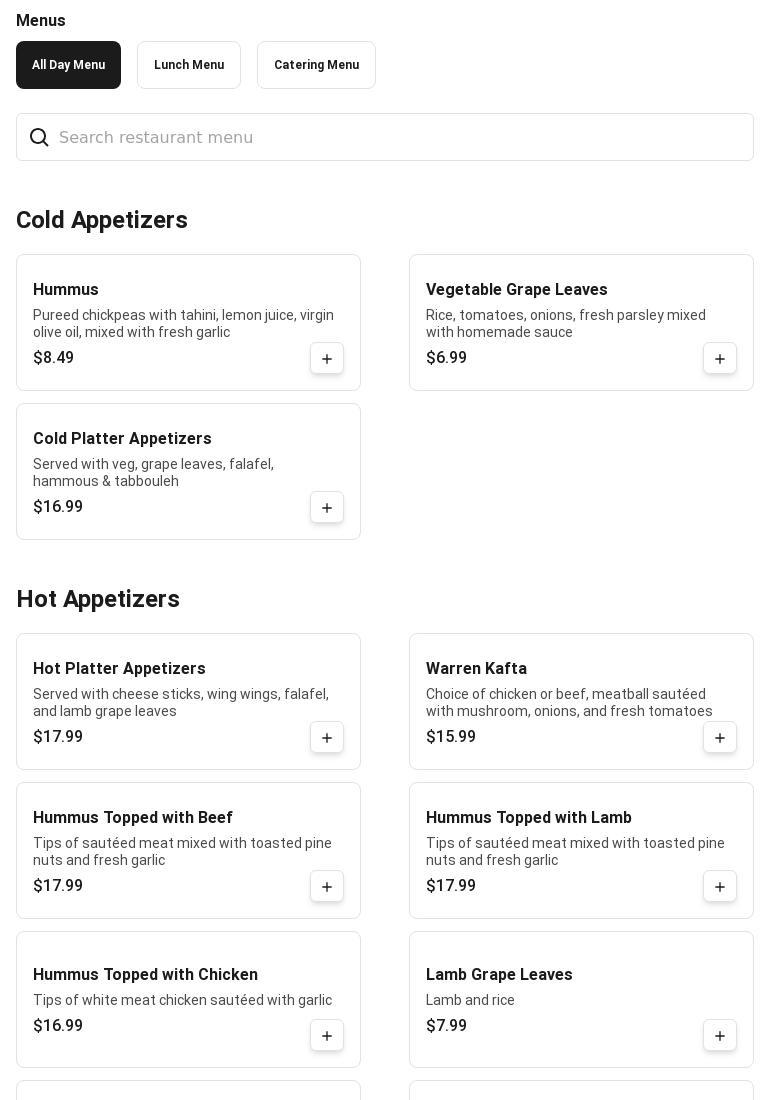
Task: Add Hummus to the order
Action: [x=327, y=359]
